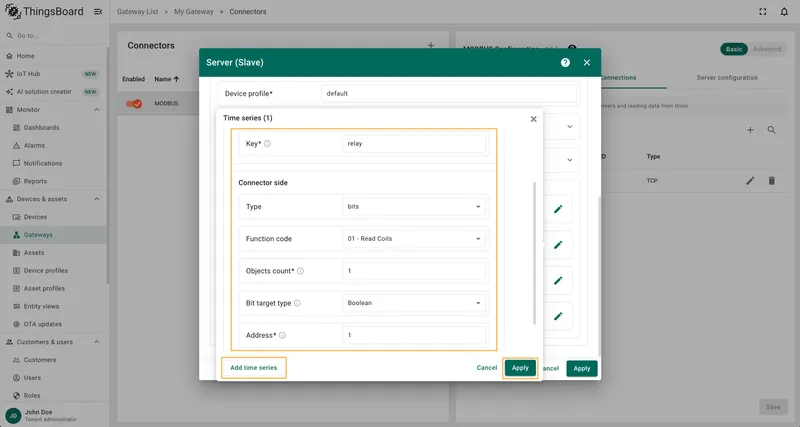Show info for Bit target type
The height and width of the screenshot is (427, 800).
click(297, 303)
